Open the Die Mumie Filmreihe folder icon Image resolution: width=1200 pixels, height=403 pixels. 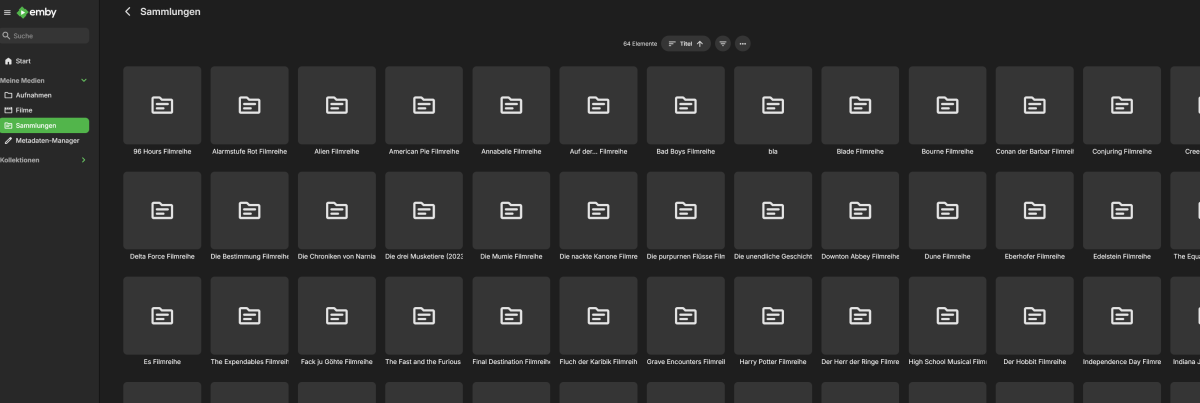(511, 210)
